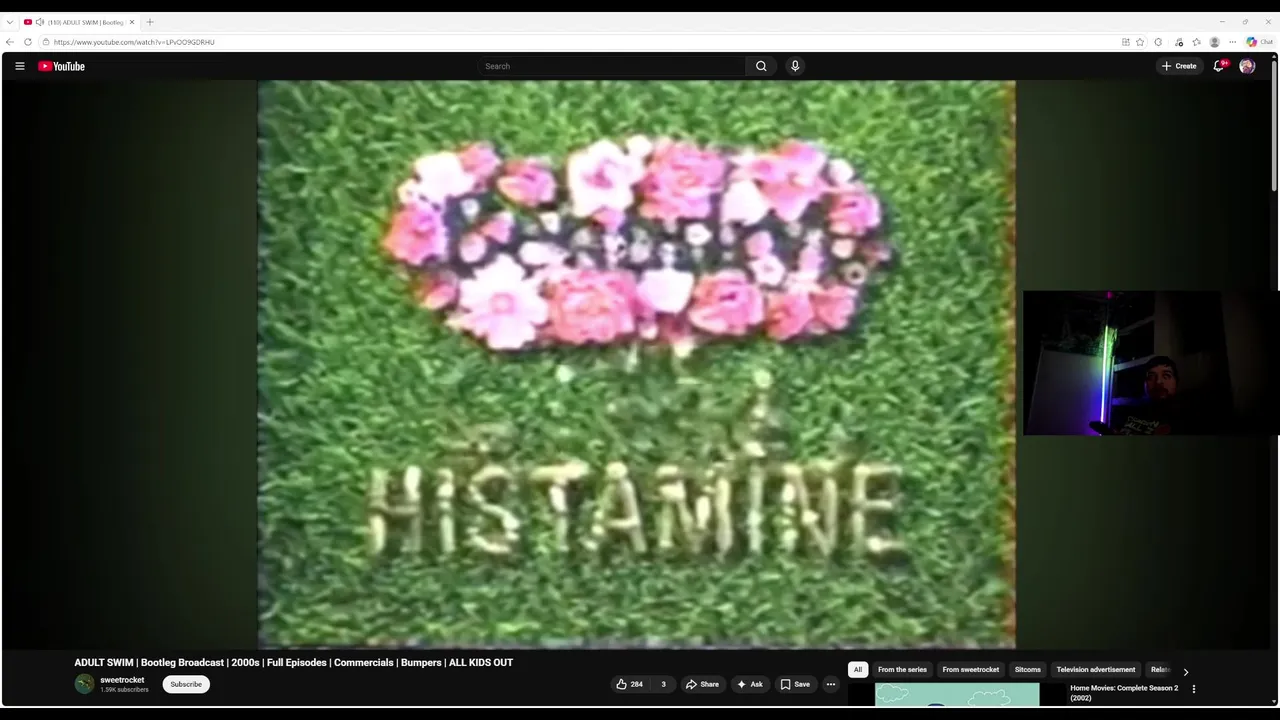
Task: Click the search magnifier button
Action: pos(761,66)
